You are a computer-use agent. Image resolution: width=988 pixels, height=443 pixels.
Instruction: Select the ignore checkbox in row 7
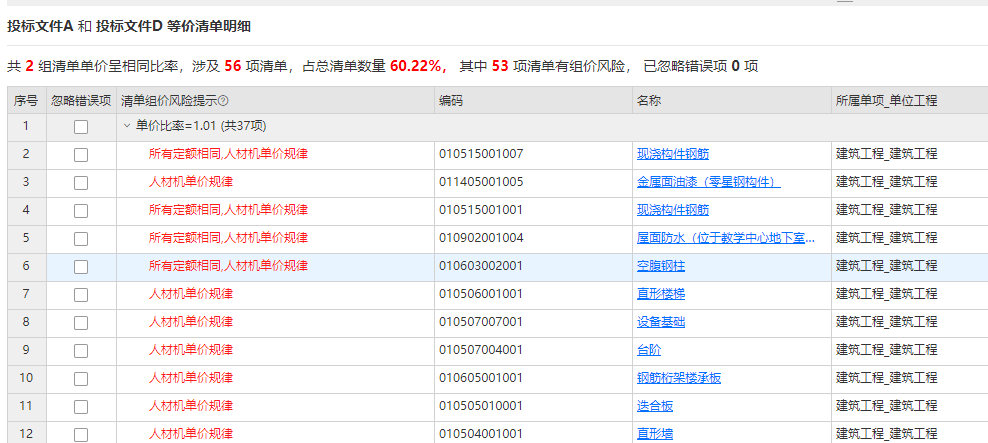[81, 295]
